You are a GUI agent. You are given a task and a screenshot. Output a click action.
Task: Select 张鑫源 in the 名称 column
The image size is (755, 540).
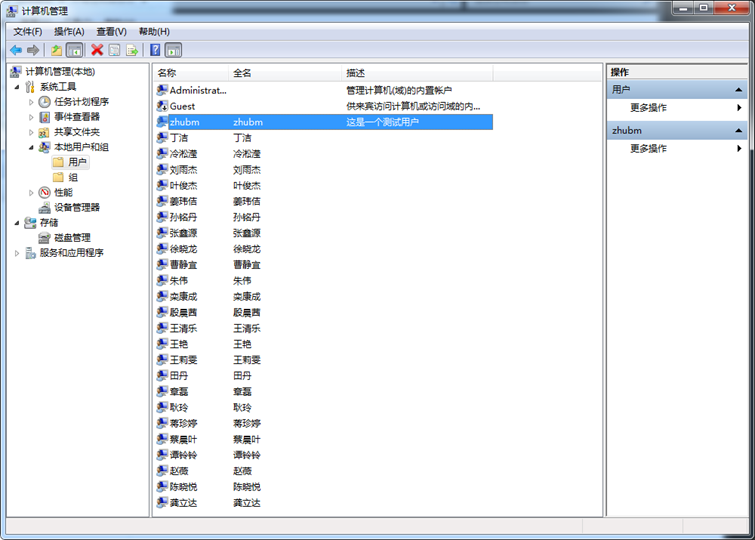click(x=183, y=233)
